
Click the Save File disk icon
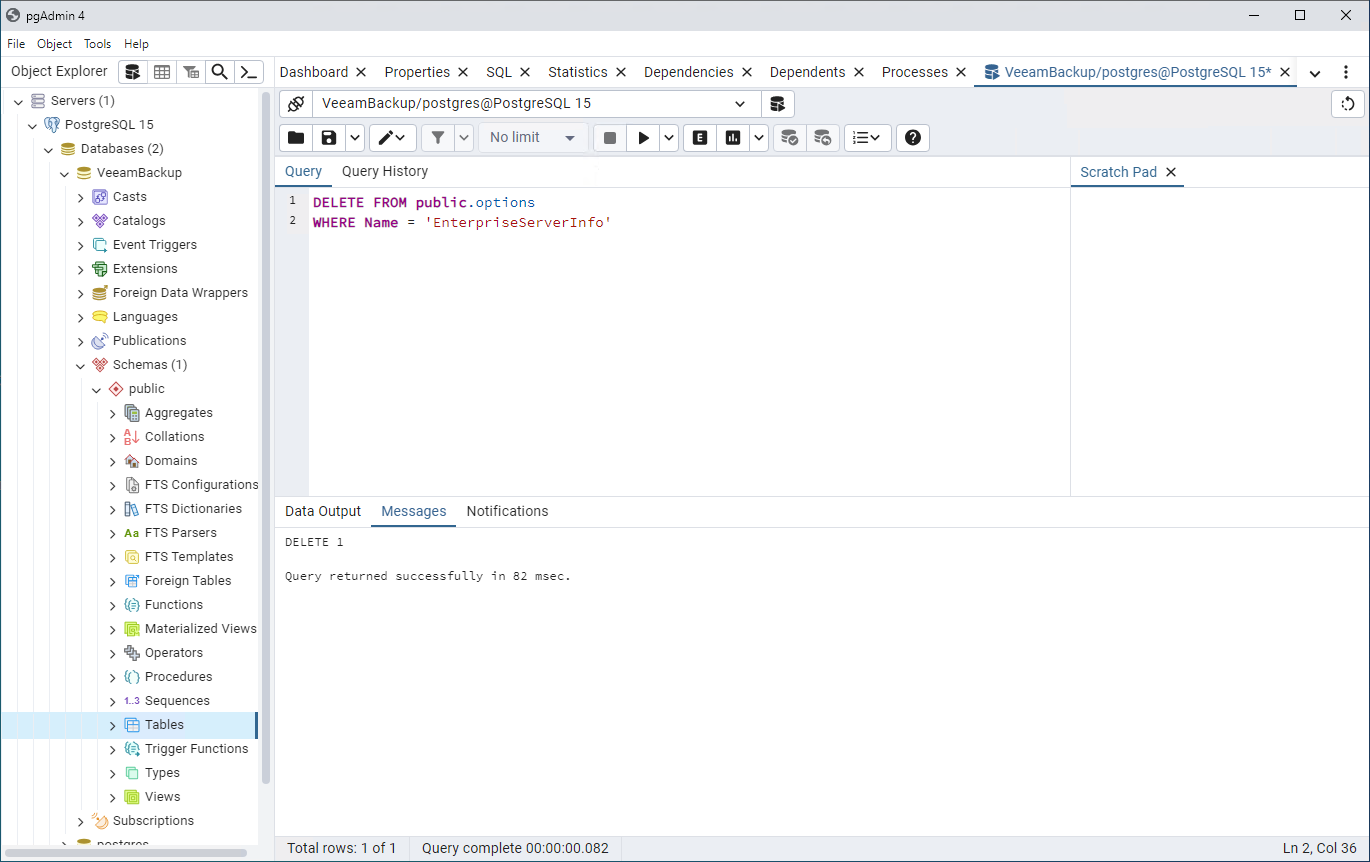[x=329, y=138]
